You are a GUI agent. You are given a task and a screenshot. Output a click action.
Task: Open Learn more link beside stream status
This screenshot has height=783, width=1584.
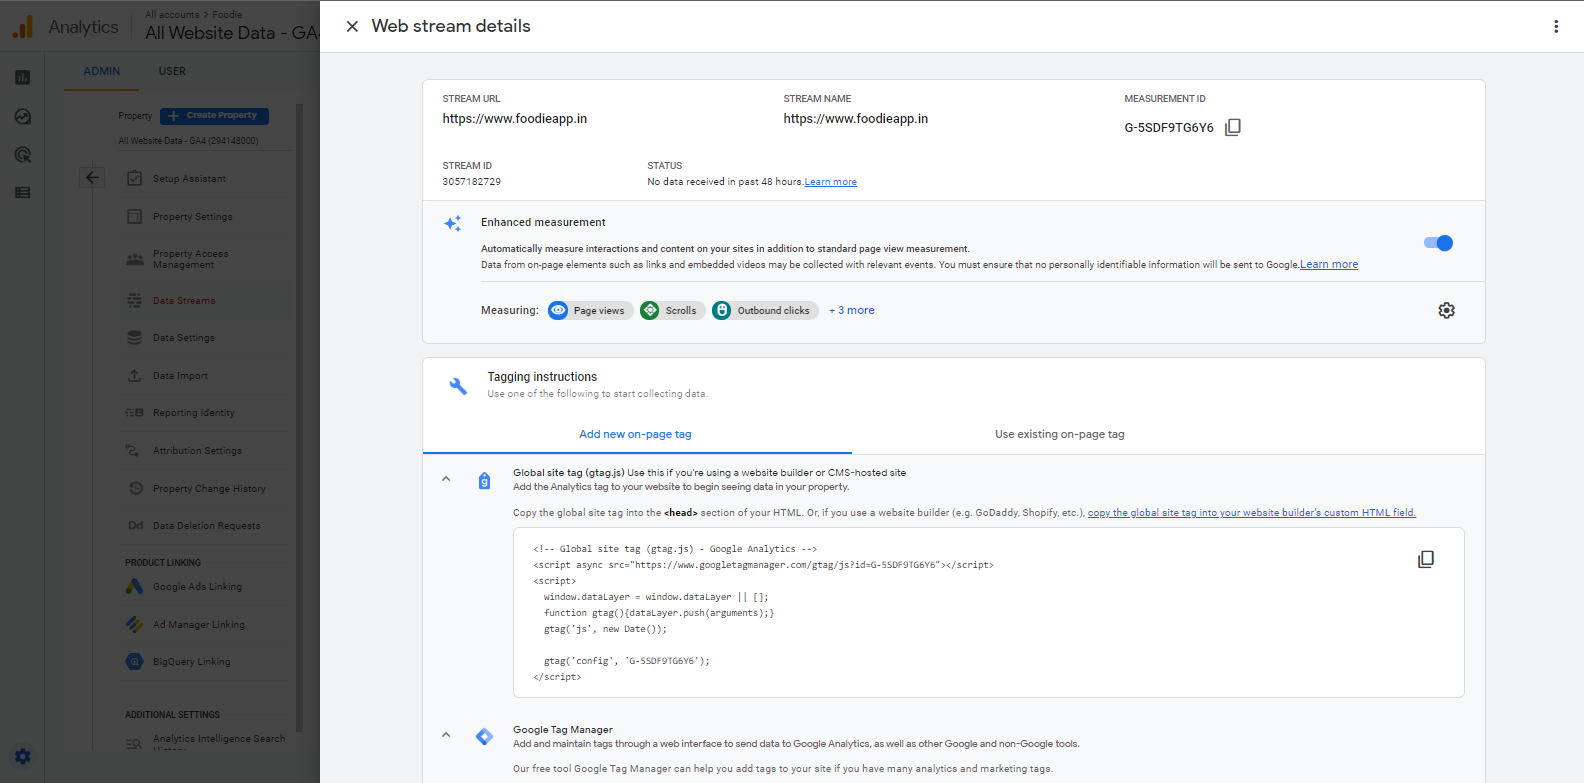[831, 182]
